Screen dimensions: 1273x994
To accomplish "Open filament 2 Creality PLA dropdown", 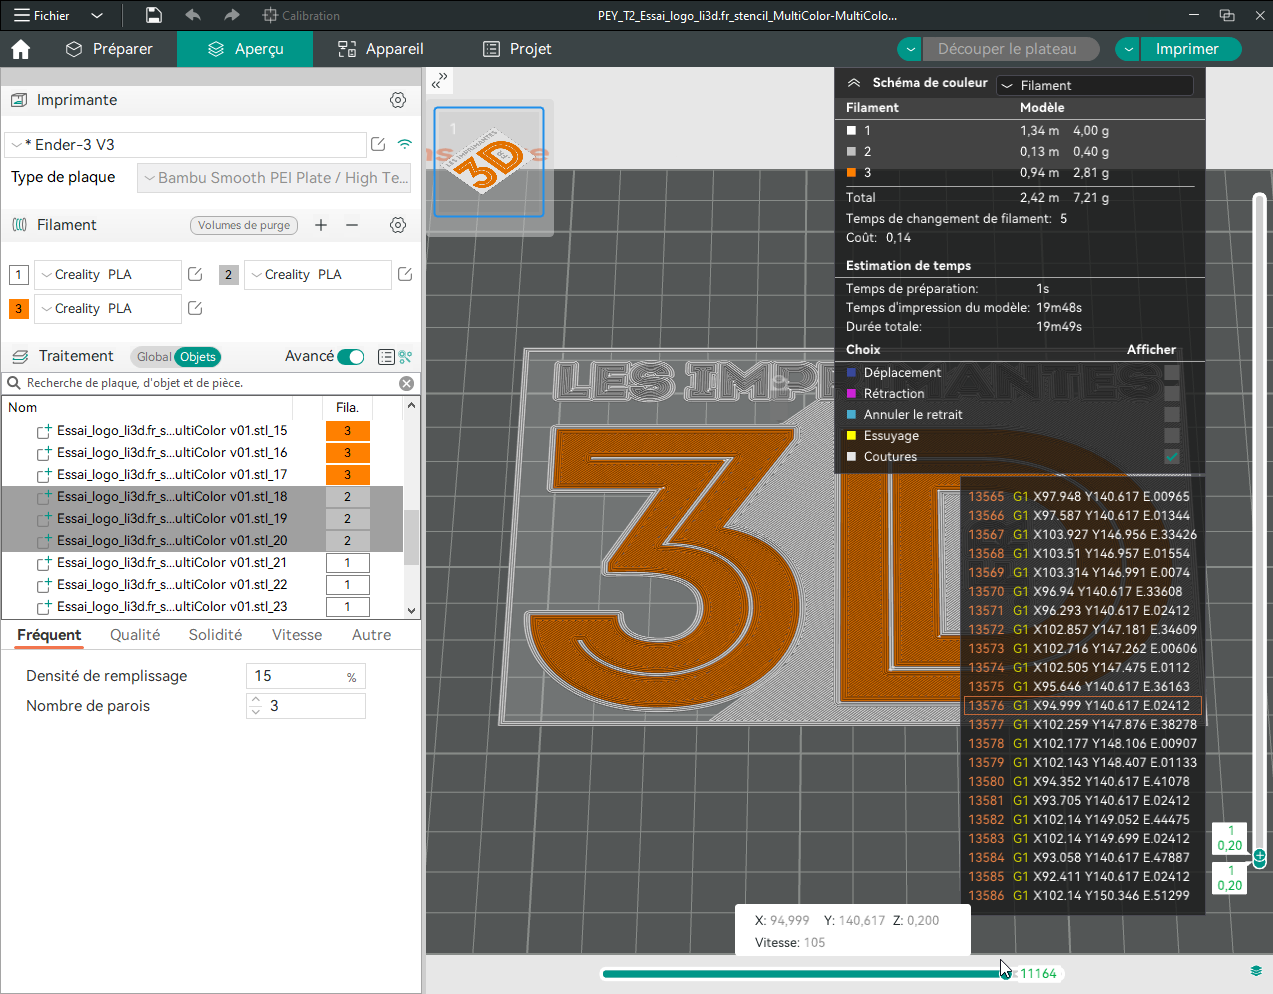I will (318, 275).
